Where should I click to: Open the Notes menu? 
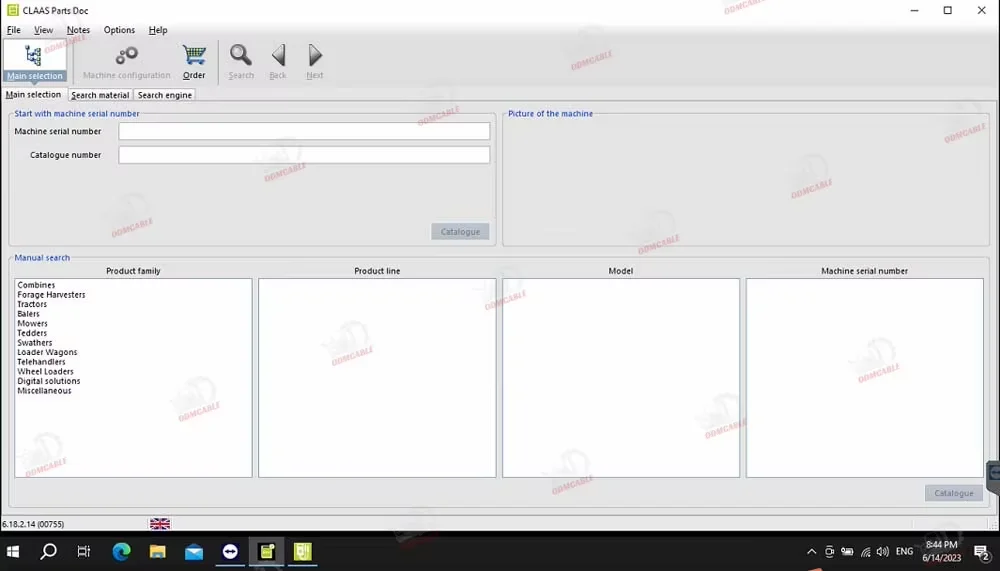click(x=78, y=30)
